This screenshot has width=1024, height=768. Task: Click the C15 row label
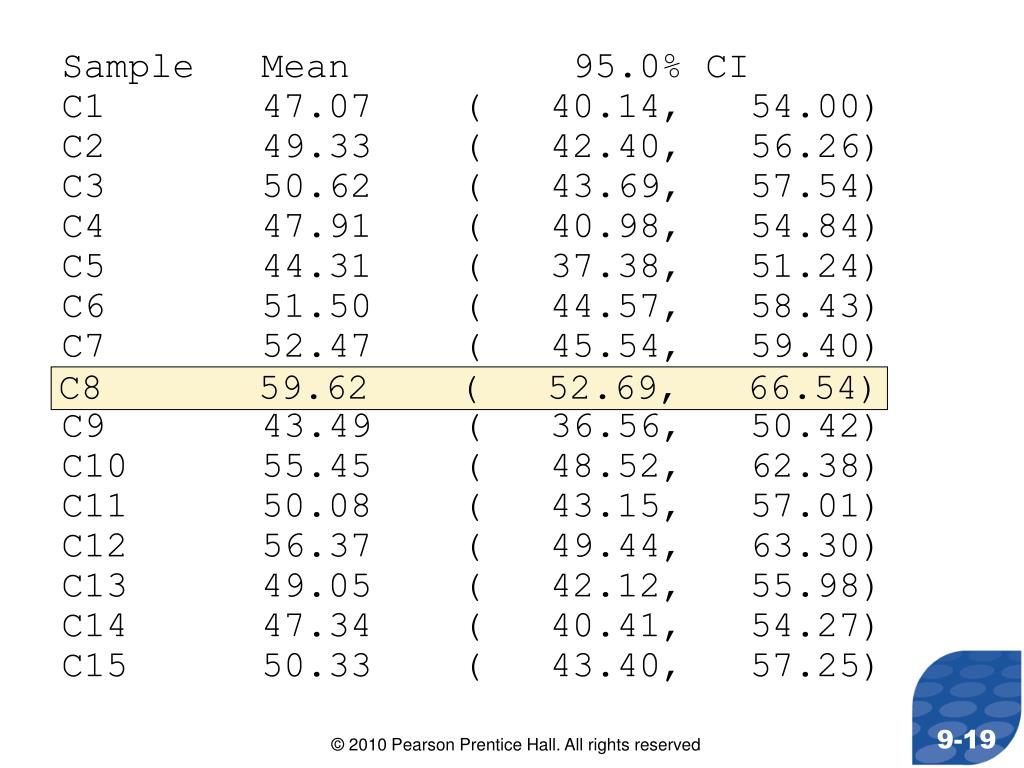[x=93, y=666]
